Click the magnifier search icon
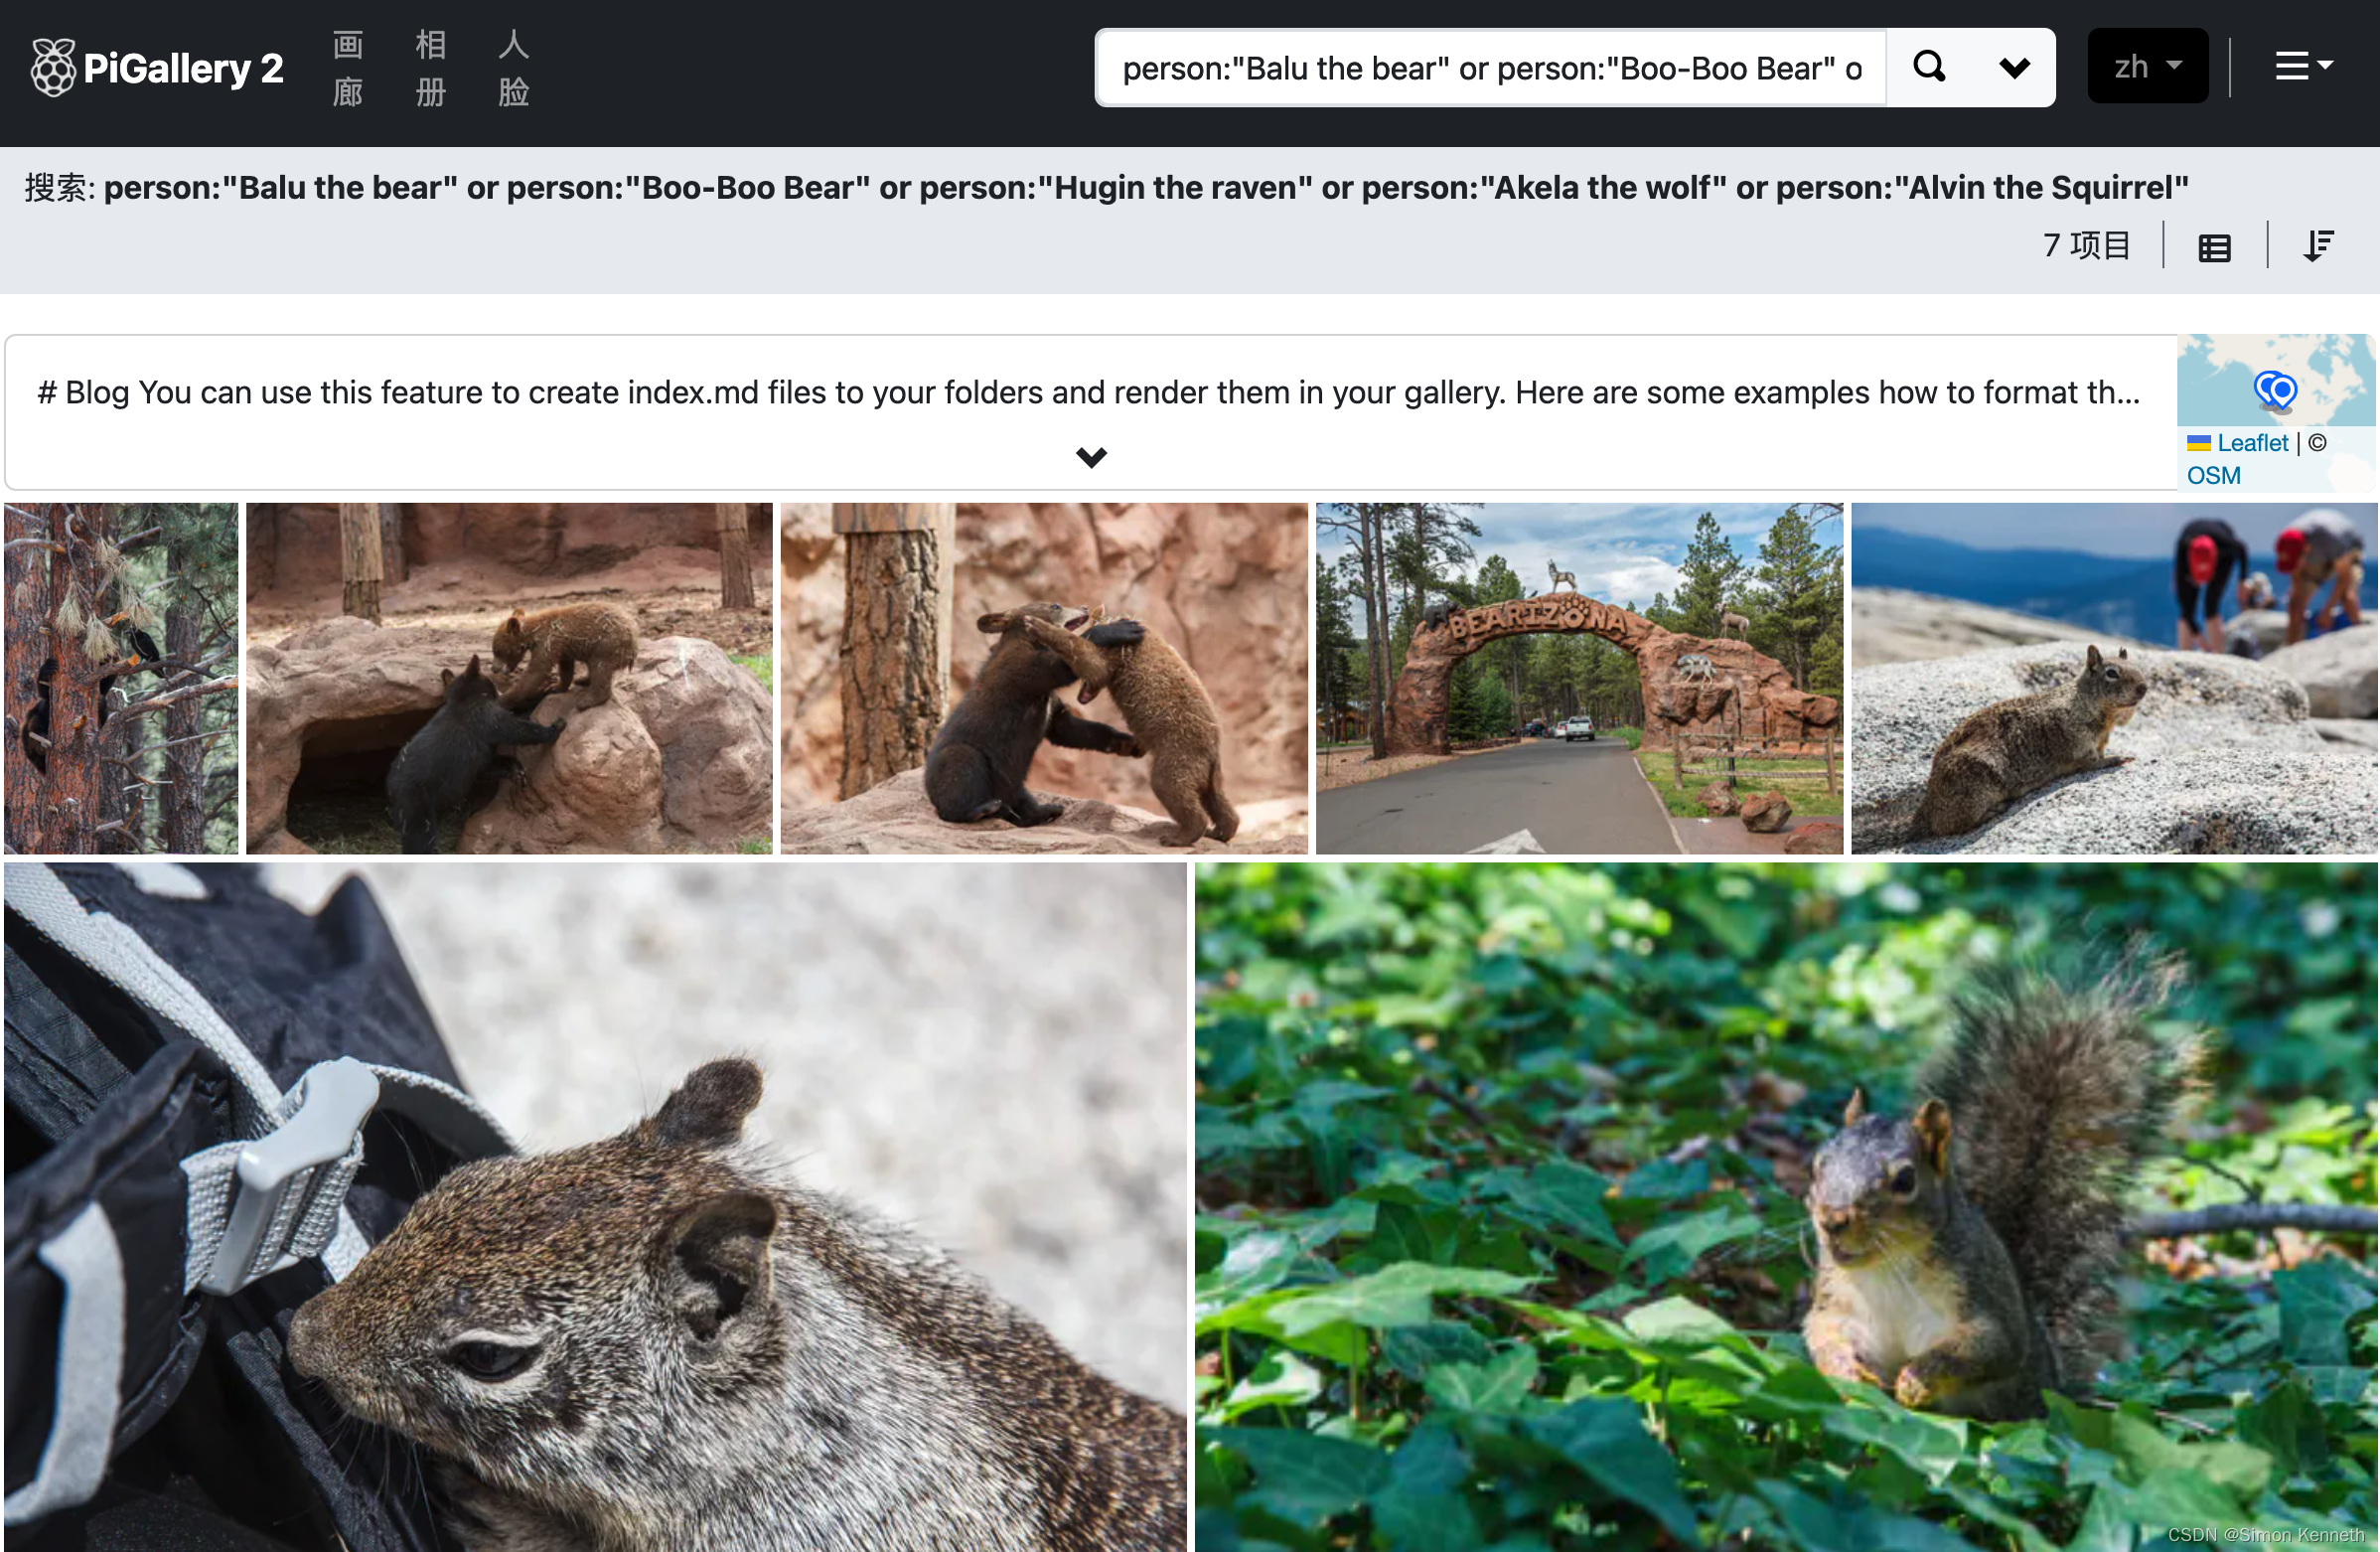Screen dimensions: 2380x1552 (1929, 68)
